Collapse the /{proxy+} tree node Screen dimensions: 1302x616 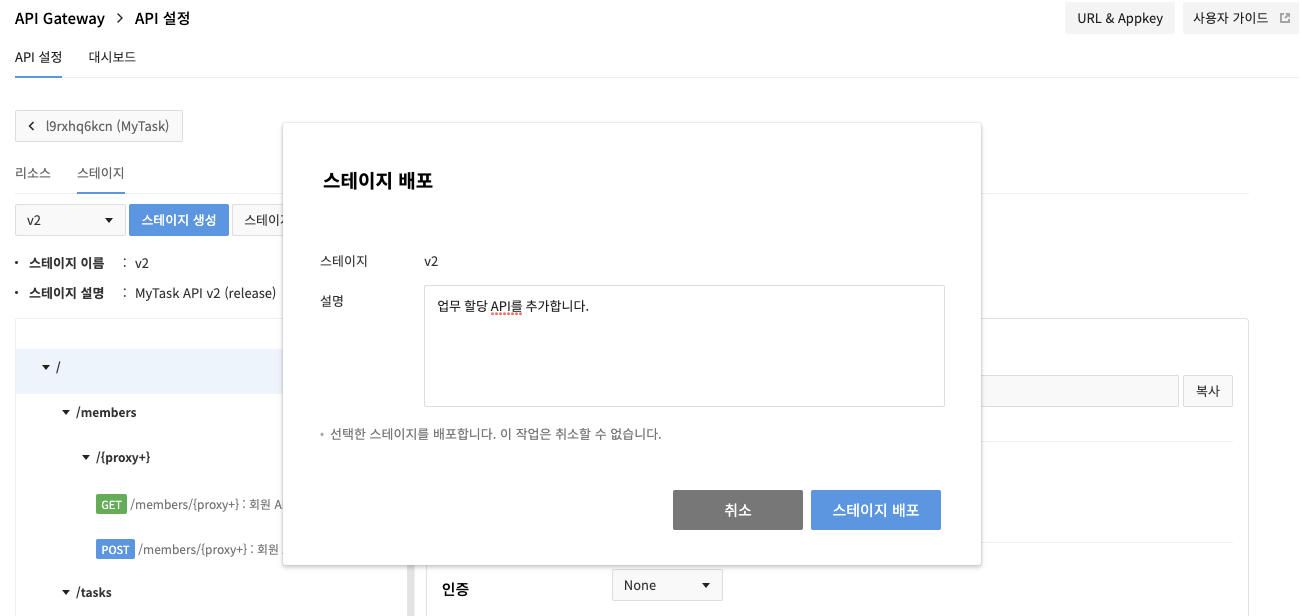coord(86,457)
